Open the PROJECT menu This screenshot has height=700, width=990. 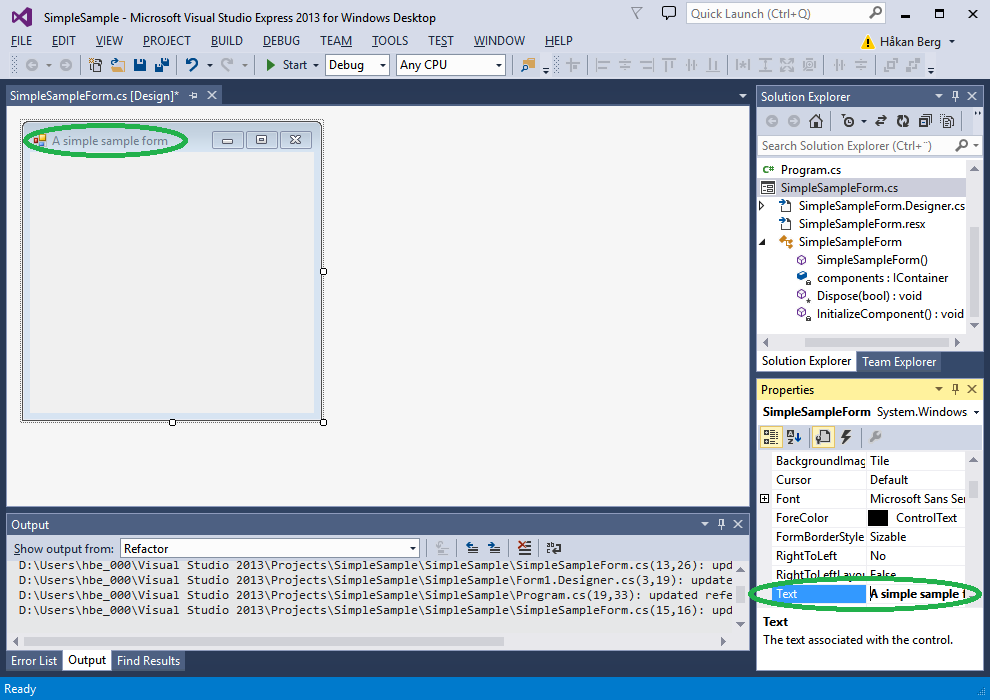[167, 41]
